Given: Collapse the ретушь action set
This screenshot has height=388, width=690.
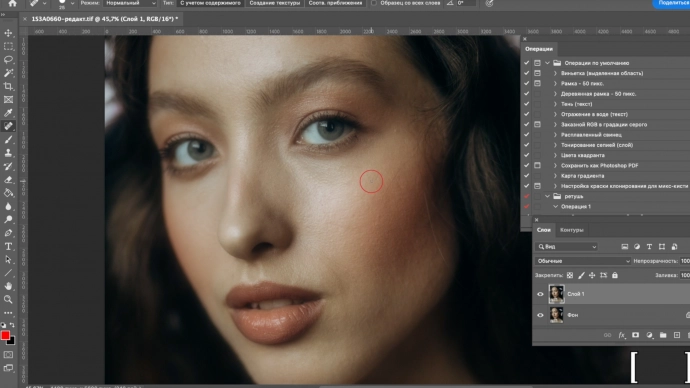Looking at the screenshot, I should pyautogui.click(x=547, y=196).
